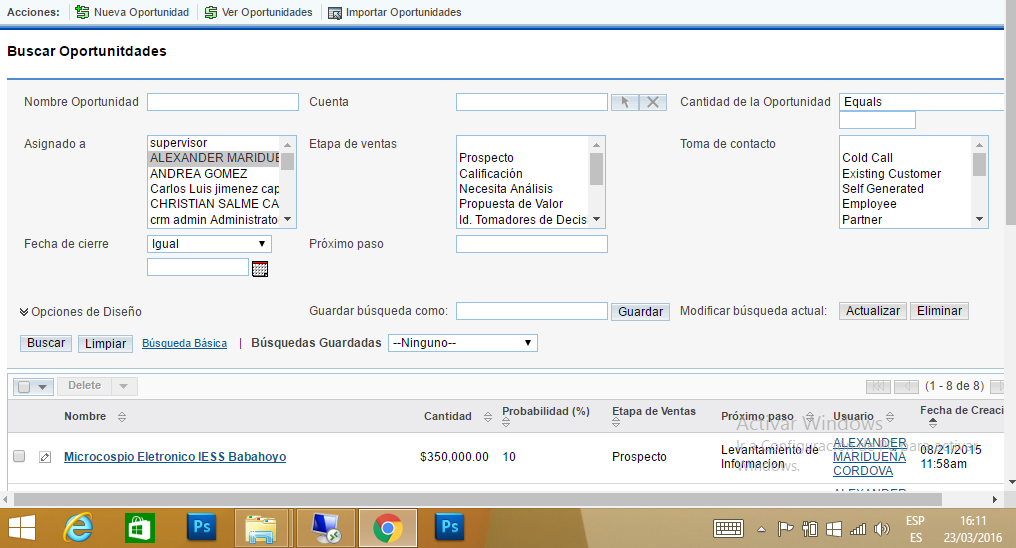The height and width of the screenshot is (548, 1016).
Task: Check the Microcospio Eletronico row checkbox
Action: pyautogui.click(x=19, y=456)
